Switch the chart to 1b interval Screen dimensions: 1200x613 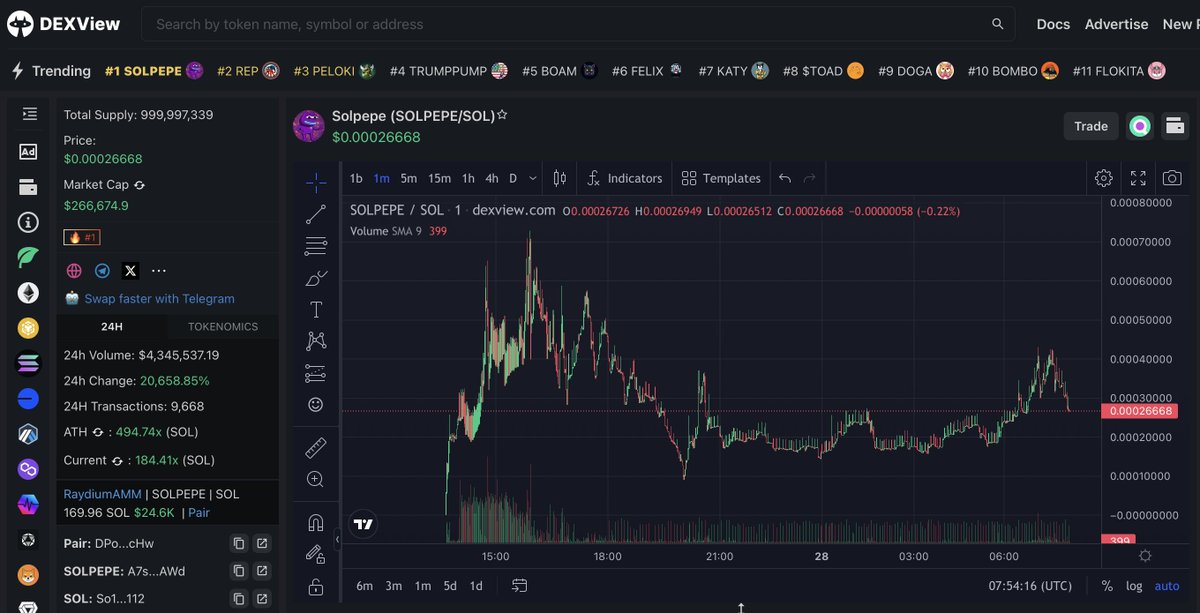point(356,178)
